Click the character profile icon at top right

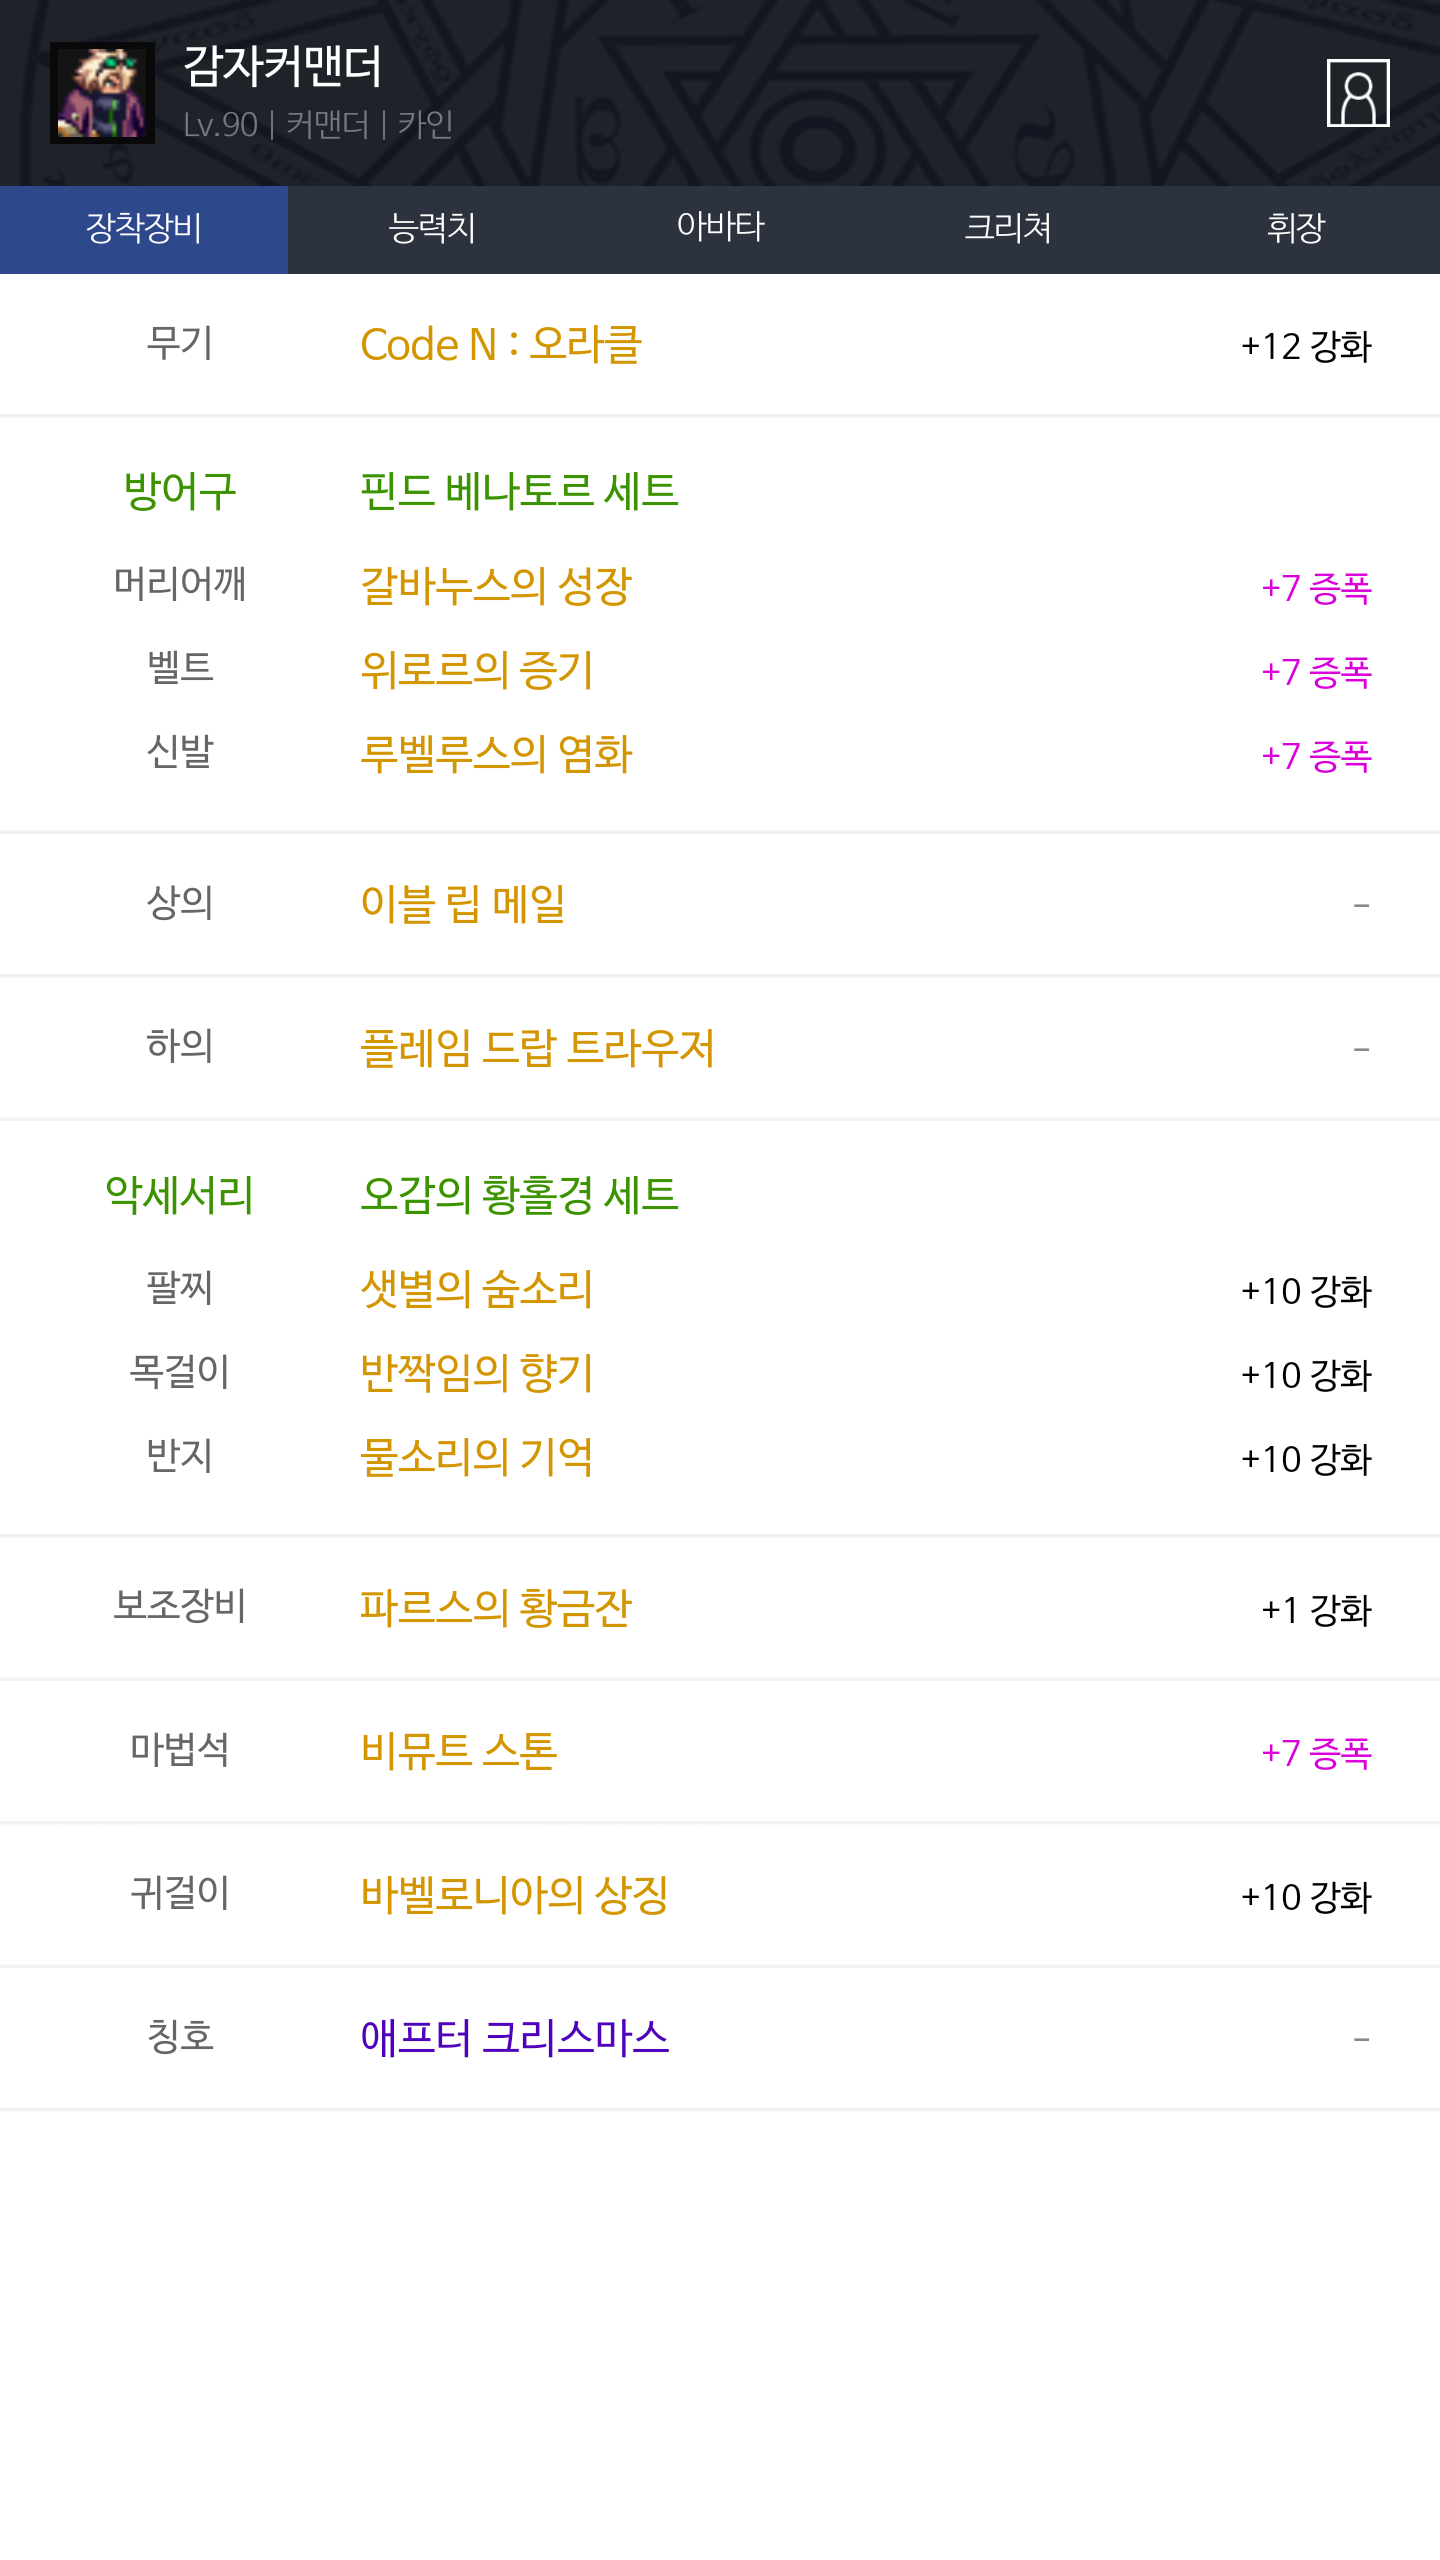pos(1357,93)
